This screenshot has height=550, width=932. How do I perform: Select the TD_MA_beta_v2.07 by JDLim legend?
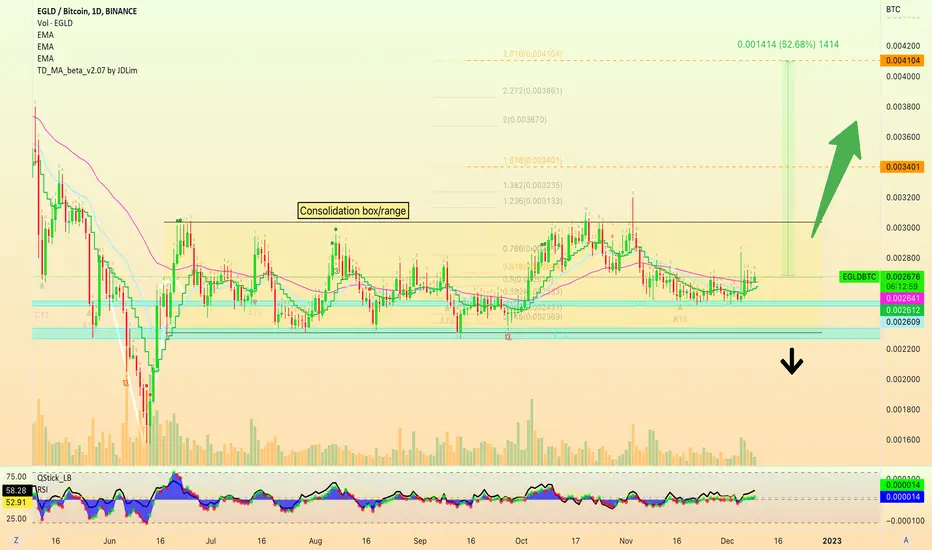pyautogui.click(x=87, y=70)
